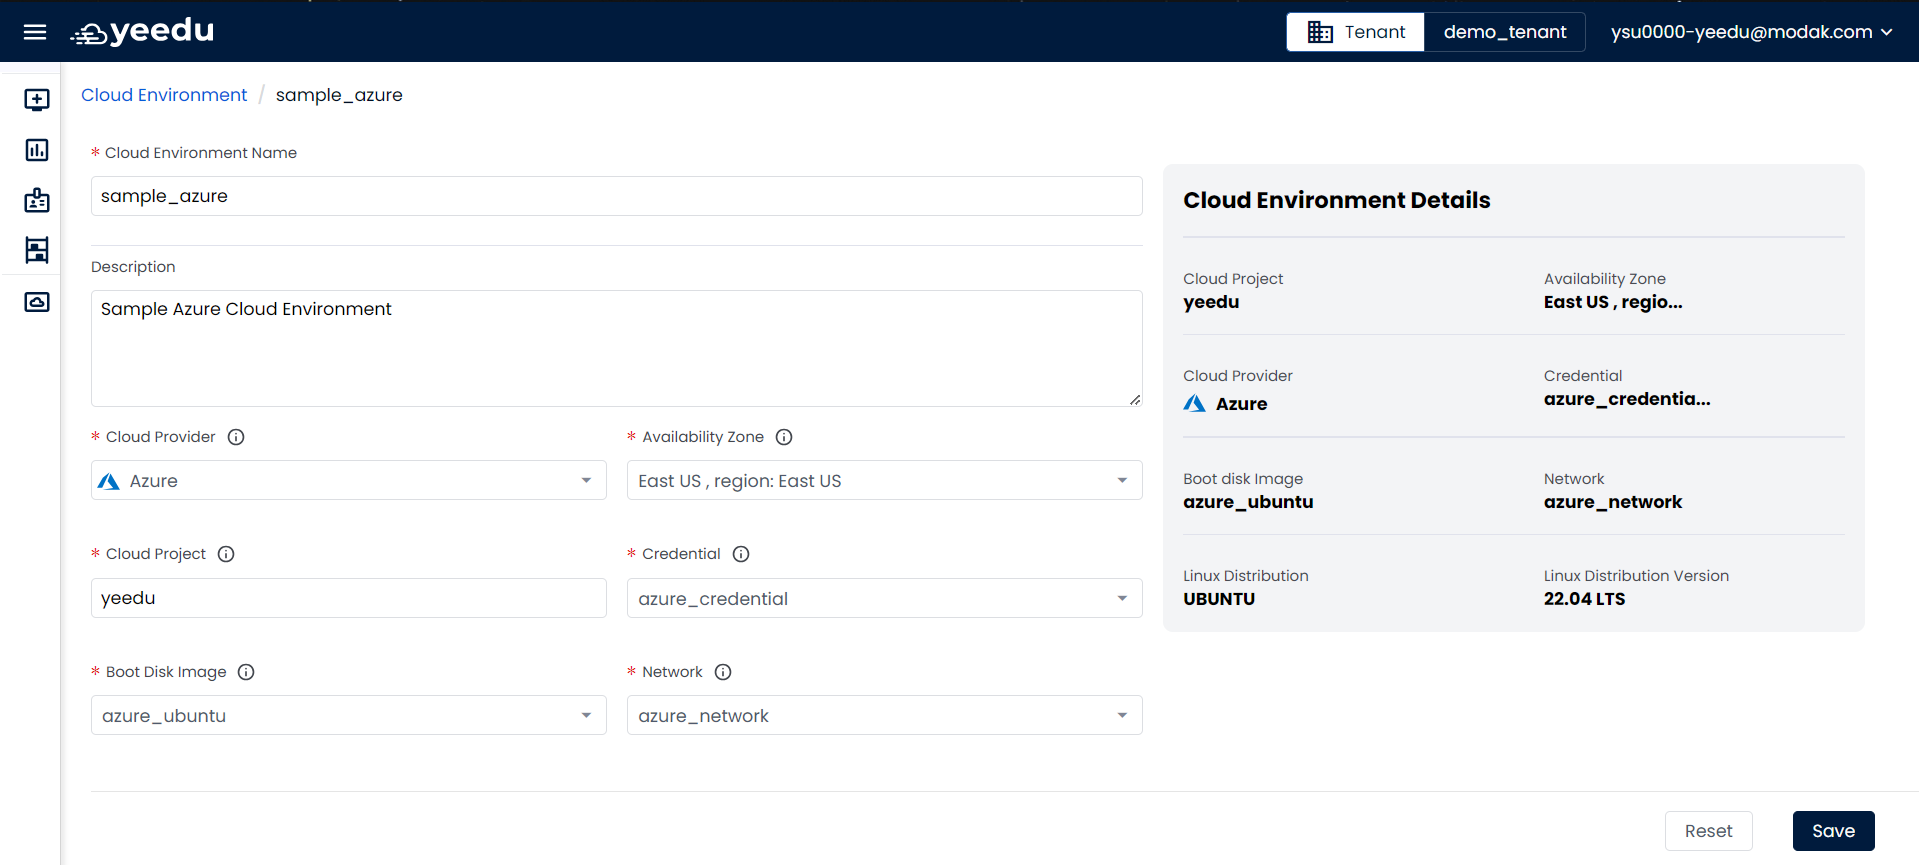Click the truncated azure_credentia... value
Screen dimensions: 1919x865
[1627, 399]
